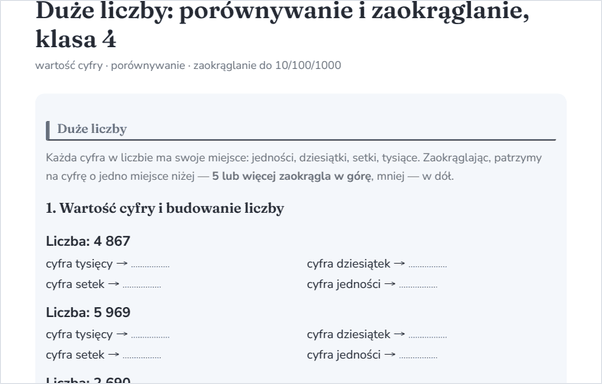Fill 'cyfra setek' blank for 4 867
The height and width of the screenshot is (384, 602).
coord(142,285)
